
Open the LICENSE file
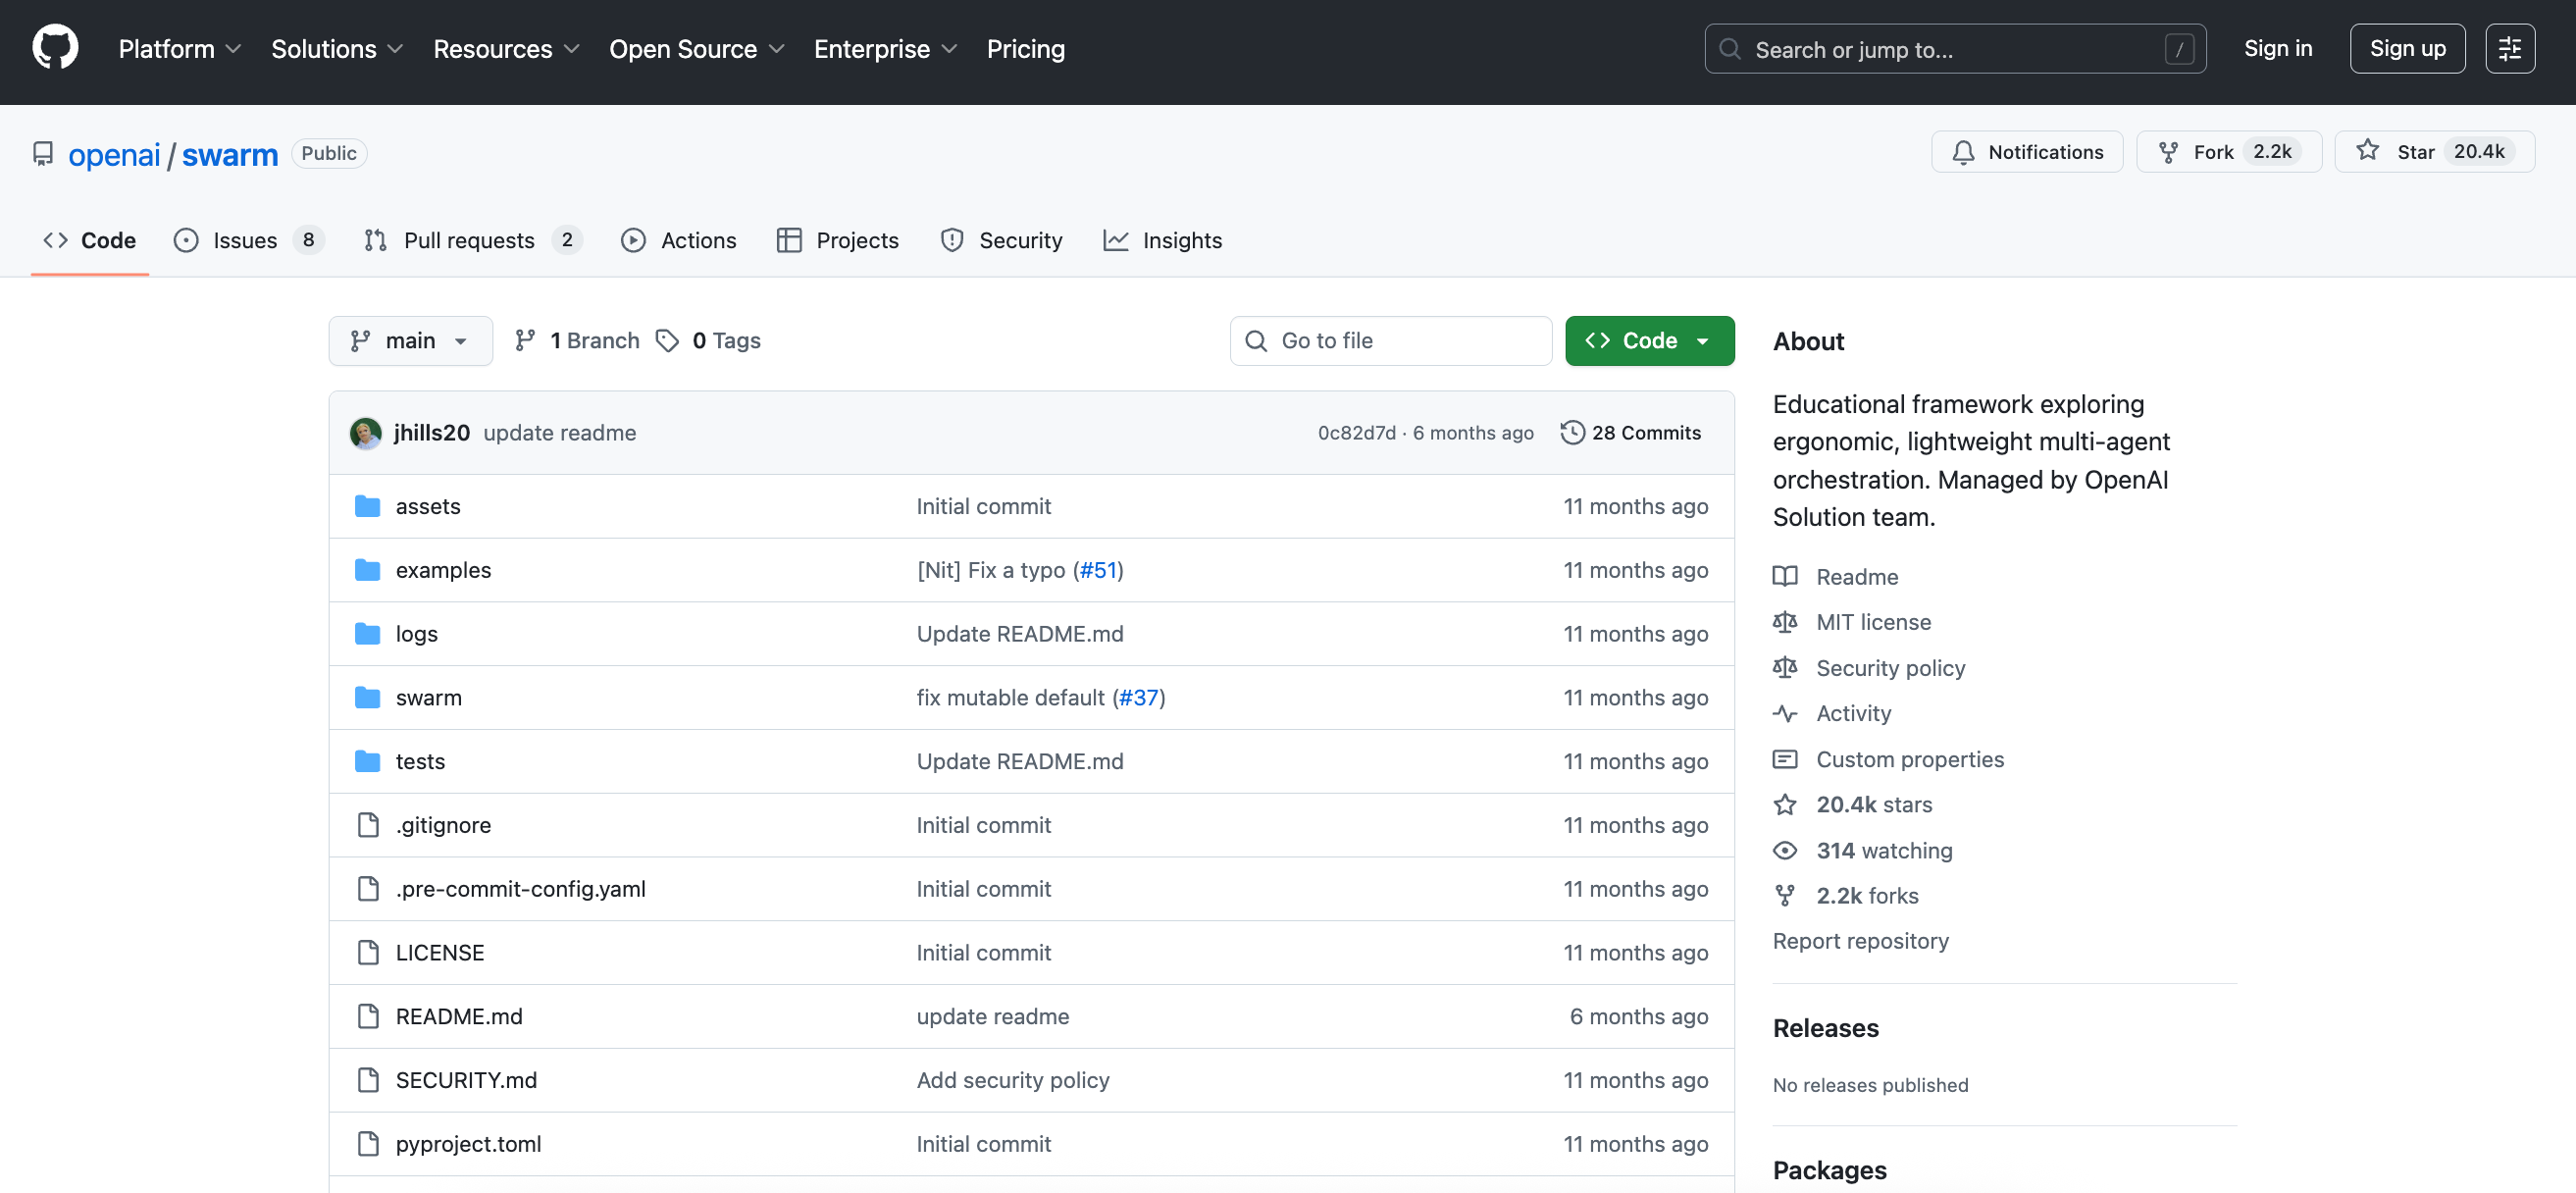(440, 953)
